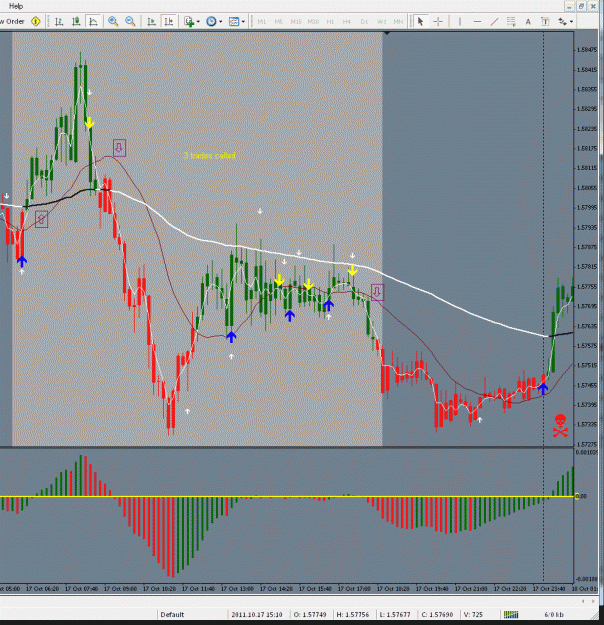This screenshot has width=604, height=625.
Task: Click the red skull marker on chart
Action: [560, 426]
